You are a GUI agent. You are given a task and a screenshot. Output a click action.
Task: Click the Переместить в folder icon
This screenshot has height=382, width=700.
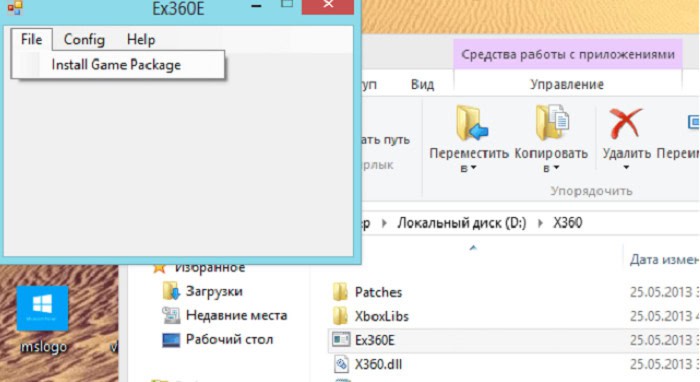tap(471, 123)
